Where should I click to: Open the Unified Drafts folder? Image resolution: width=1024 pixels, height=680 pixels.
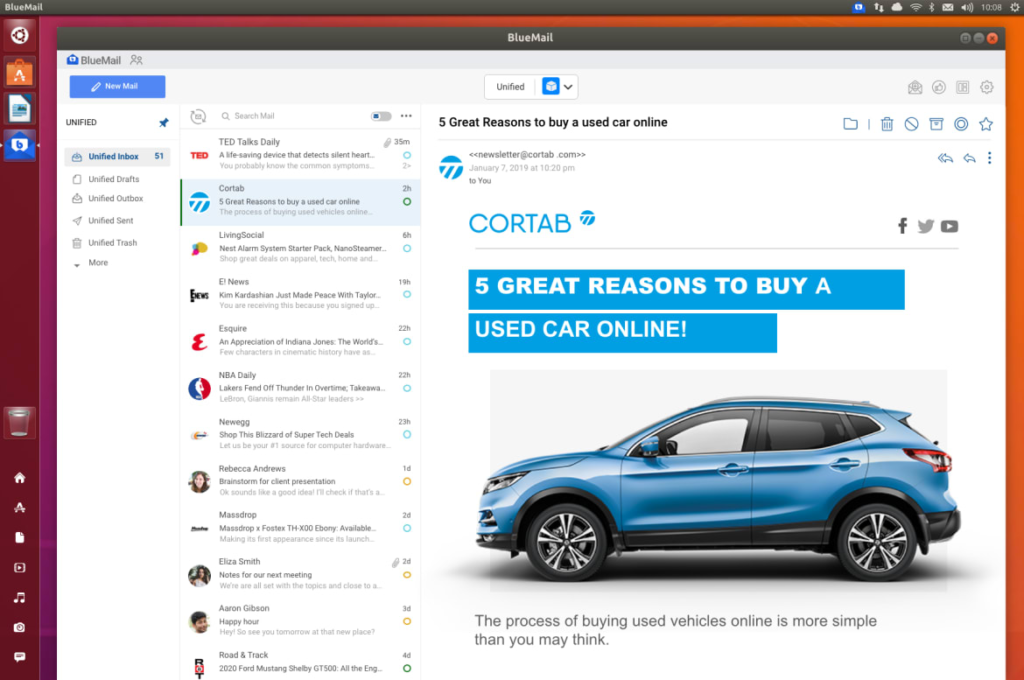pyautogui.click(x=113, y=179)
